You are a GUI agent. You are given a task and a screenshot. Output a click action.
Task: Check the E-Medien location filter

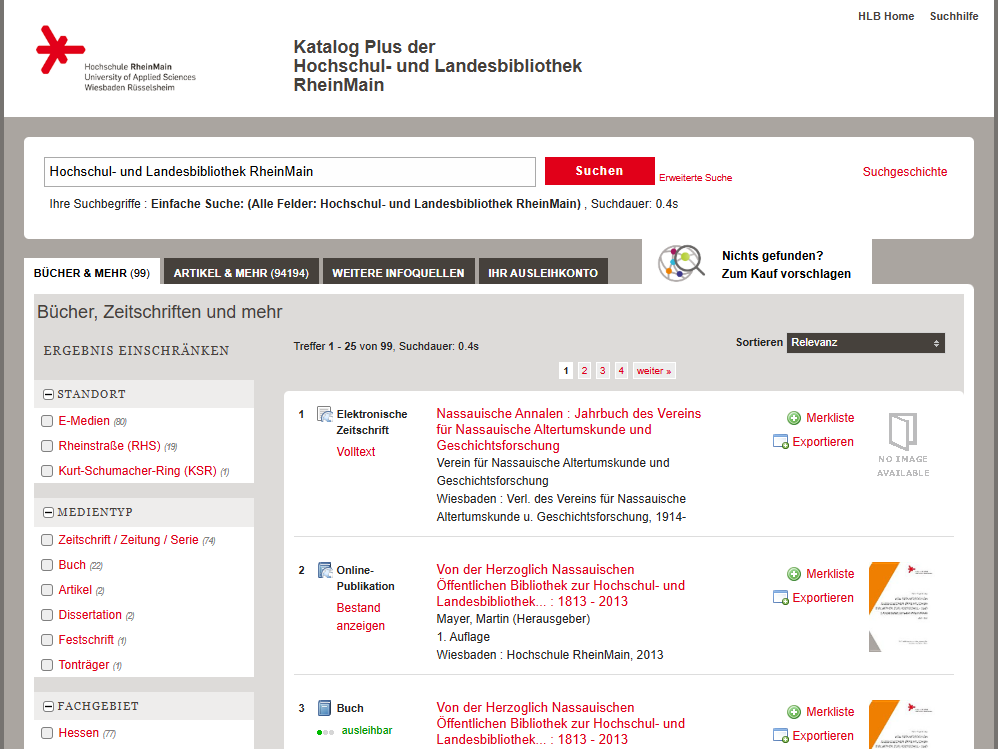pyautogui.click(x=47, y=422)
